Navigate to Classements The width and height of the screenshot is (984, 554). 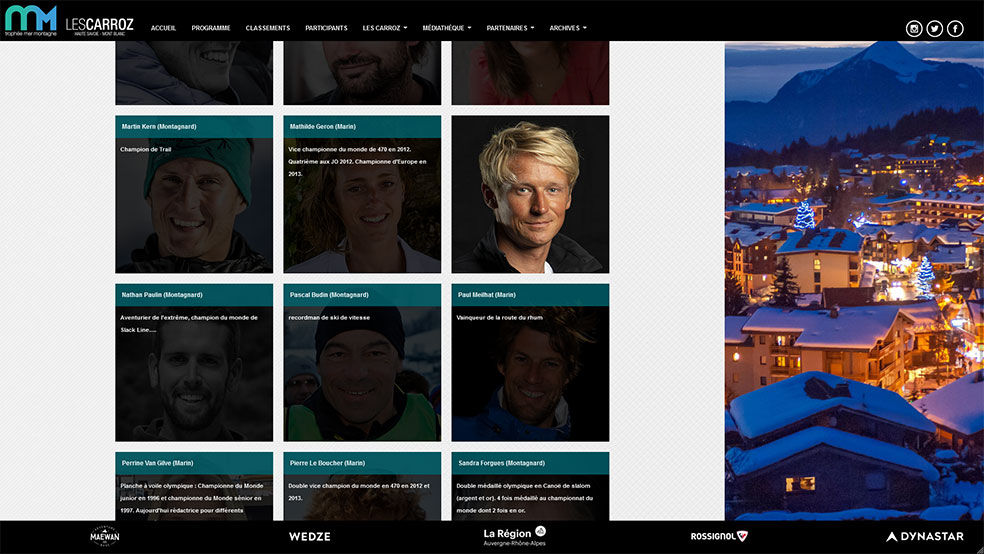tap(268, 28)
